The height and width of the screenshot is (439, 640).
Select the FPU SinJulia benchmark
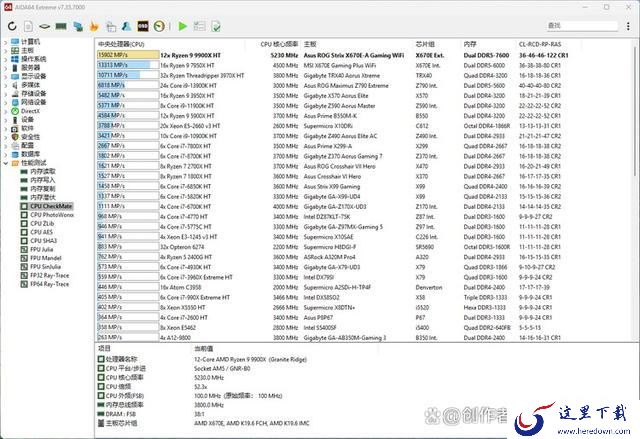[45, 266]
